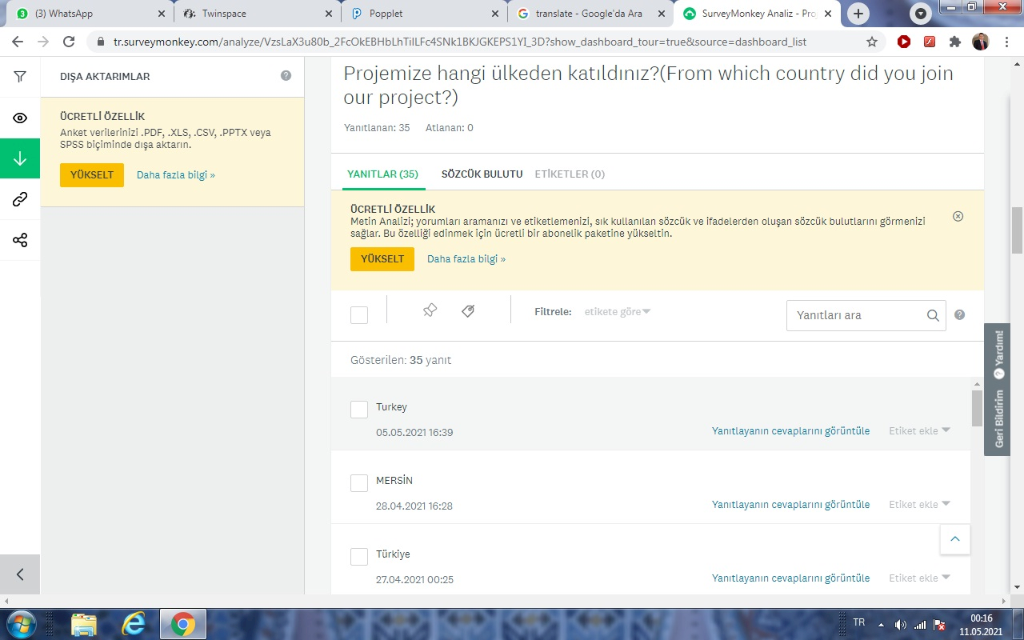Close the Popplet browser tab
The image size is (1024, 640).
pyautogui.click(x=495, y=14)
